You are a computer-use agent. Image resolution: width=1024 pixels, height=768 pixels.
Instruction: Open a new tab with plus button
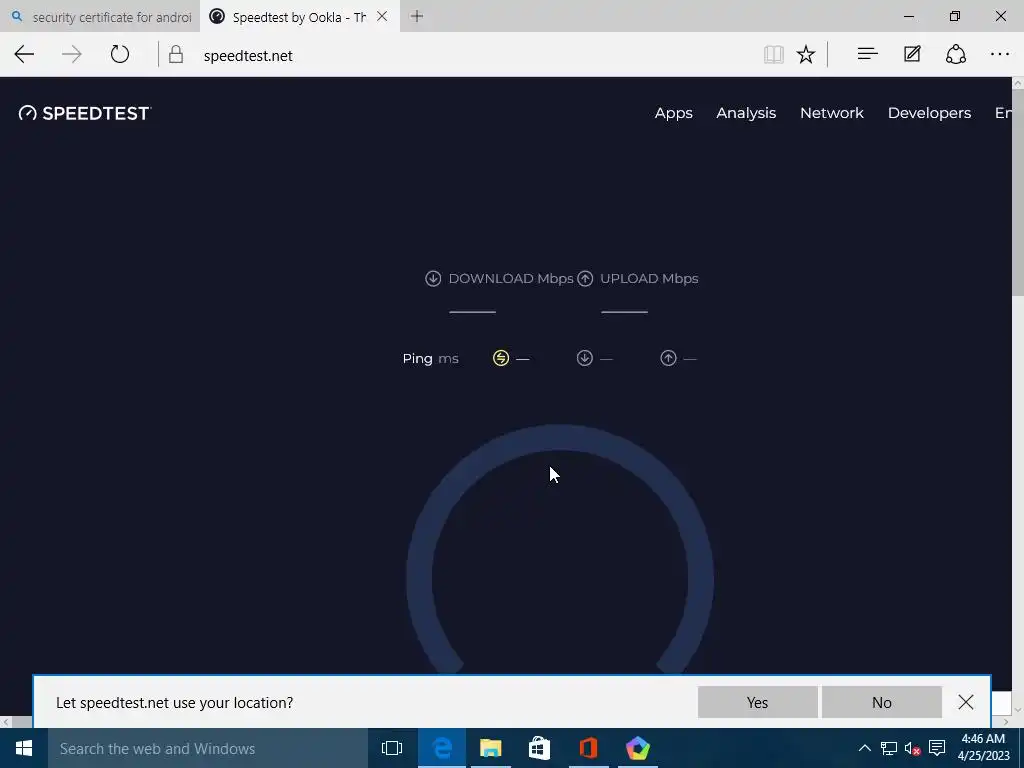click(417, 16)
